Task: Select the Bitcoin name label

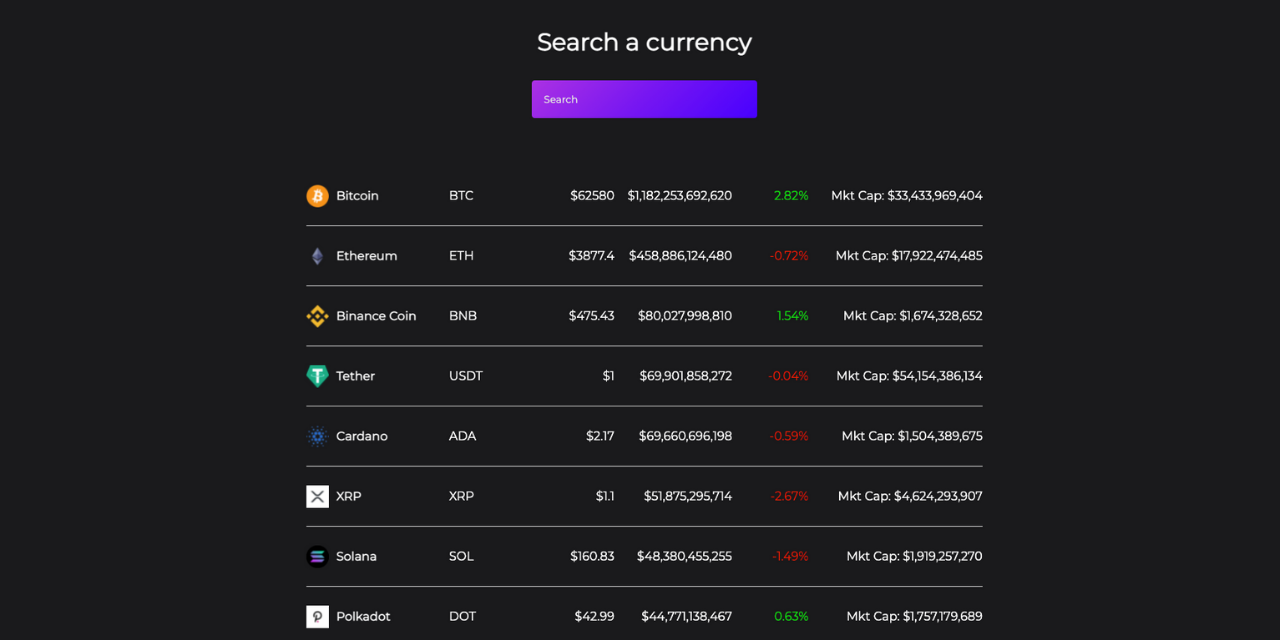Action: [357, 196]
